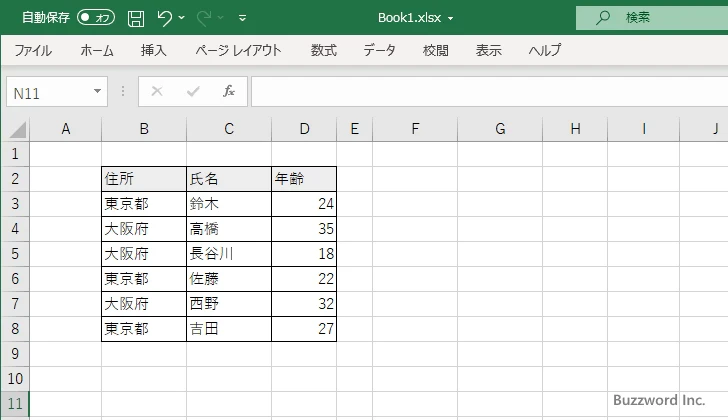Select column G header
This screenshot has height=420, width=728.
click(x=500, y=129)
